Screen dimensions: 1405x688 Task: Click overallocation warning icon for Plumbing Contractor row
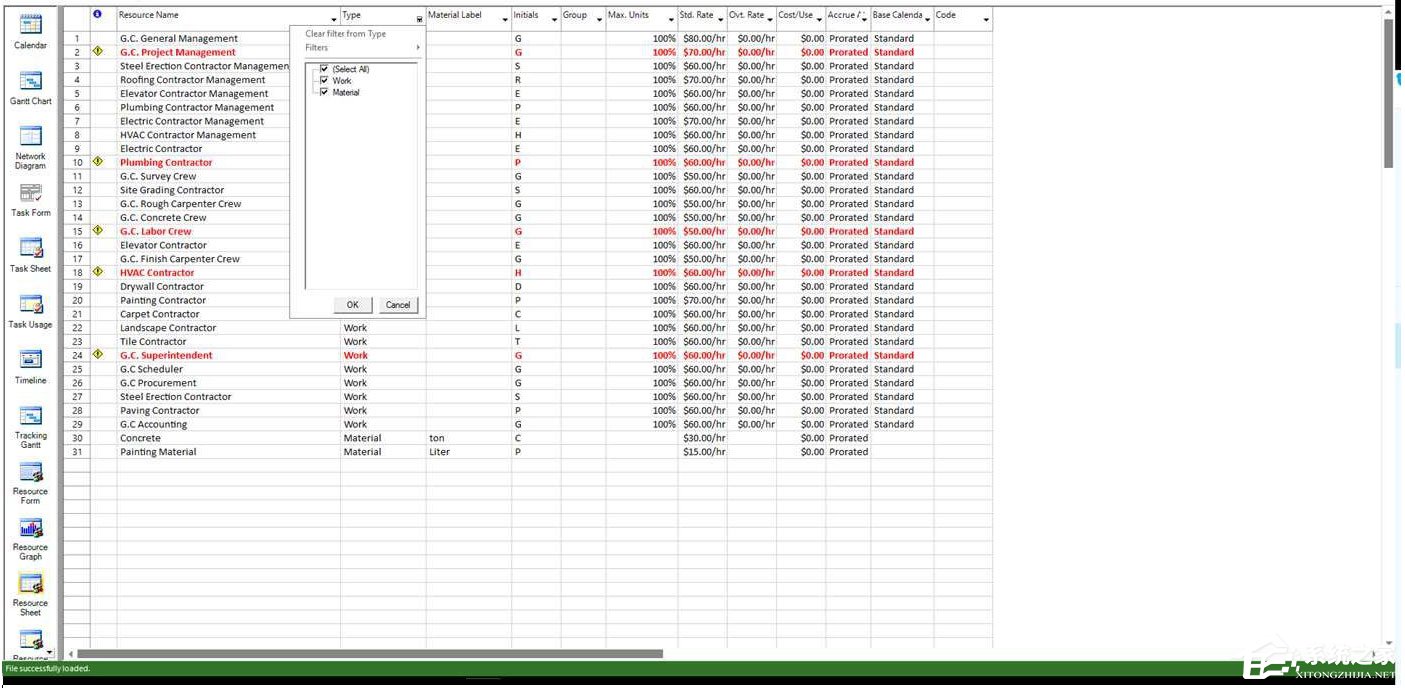click(x=97, y=162)
